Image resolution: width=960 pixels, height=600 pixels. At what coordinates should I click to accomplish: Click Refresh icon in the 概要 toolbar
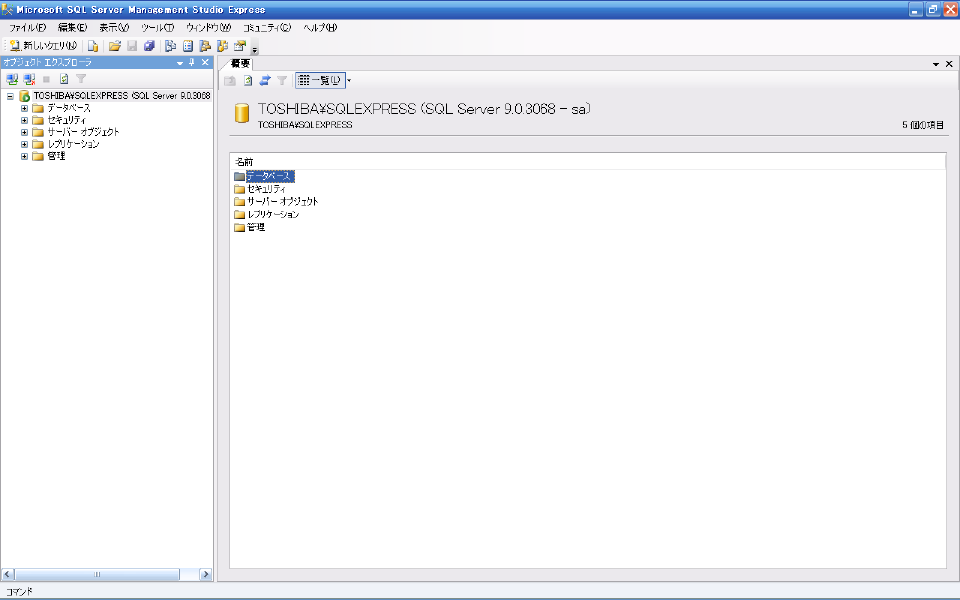247,80
